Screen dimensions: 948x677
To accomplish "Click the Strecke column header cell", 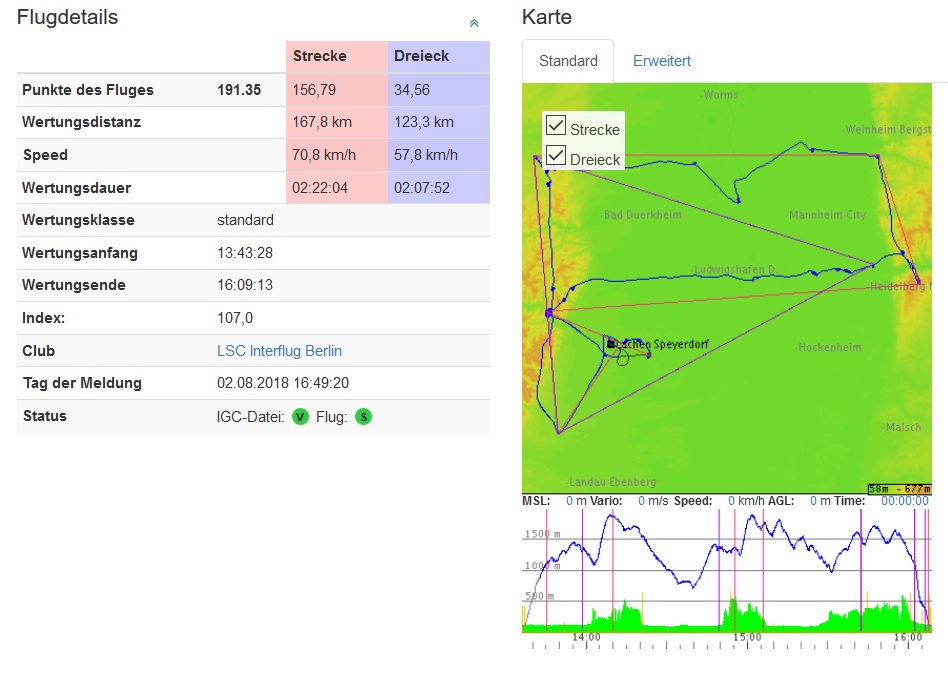I will (x=336, y=56).
